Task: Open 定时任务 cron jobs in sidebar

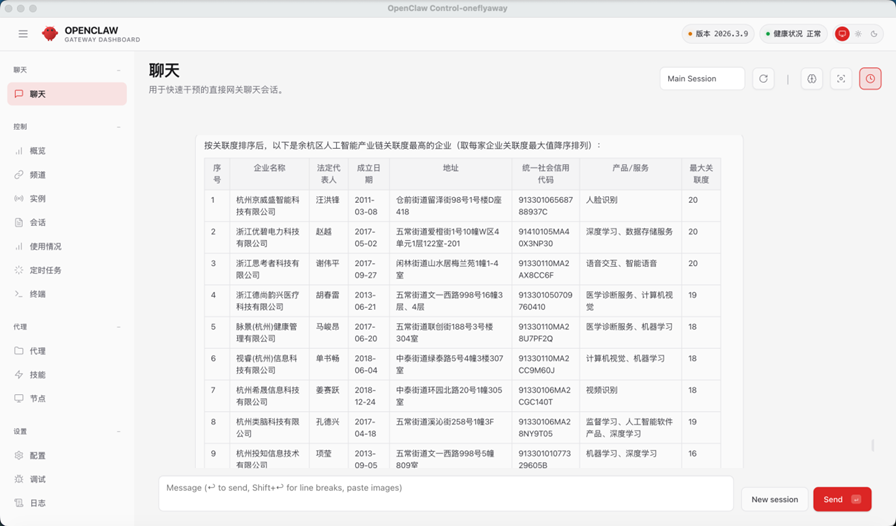Action: click(67, 270)
